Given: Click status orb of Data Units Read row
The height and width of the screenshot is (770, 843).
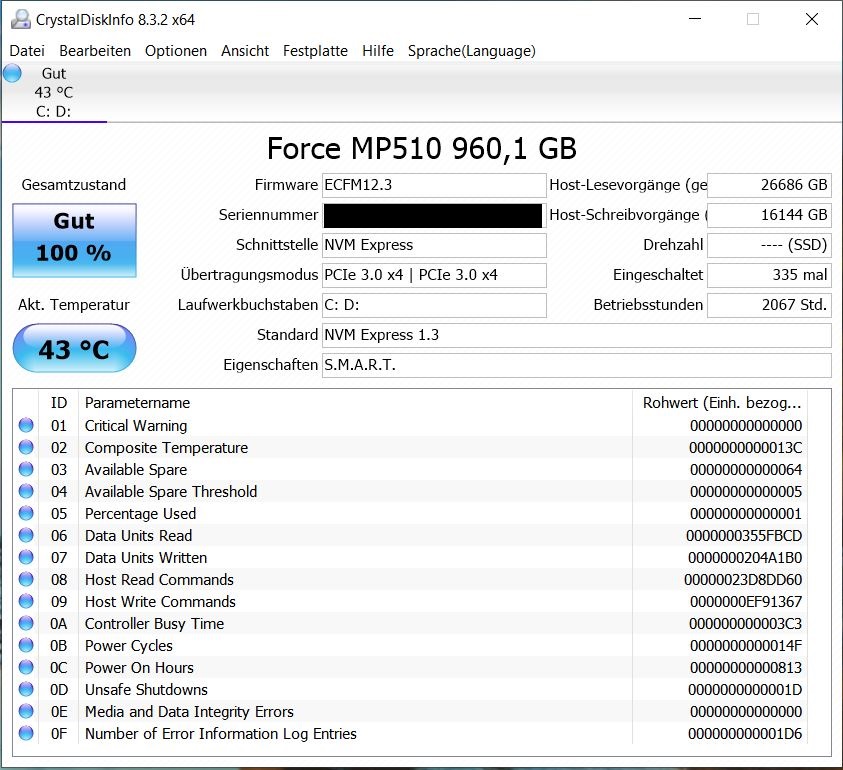Looking at the screenshot, I should point(26,536).
